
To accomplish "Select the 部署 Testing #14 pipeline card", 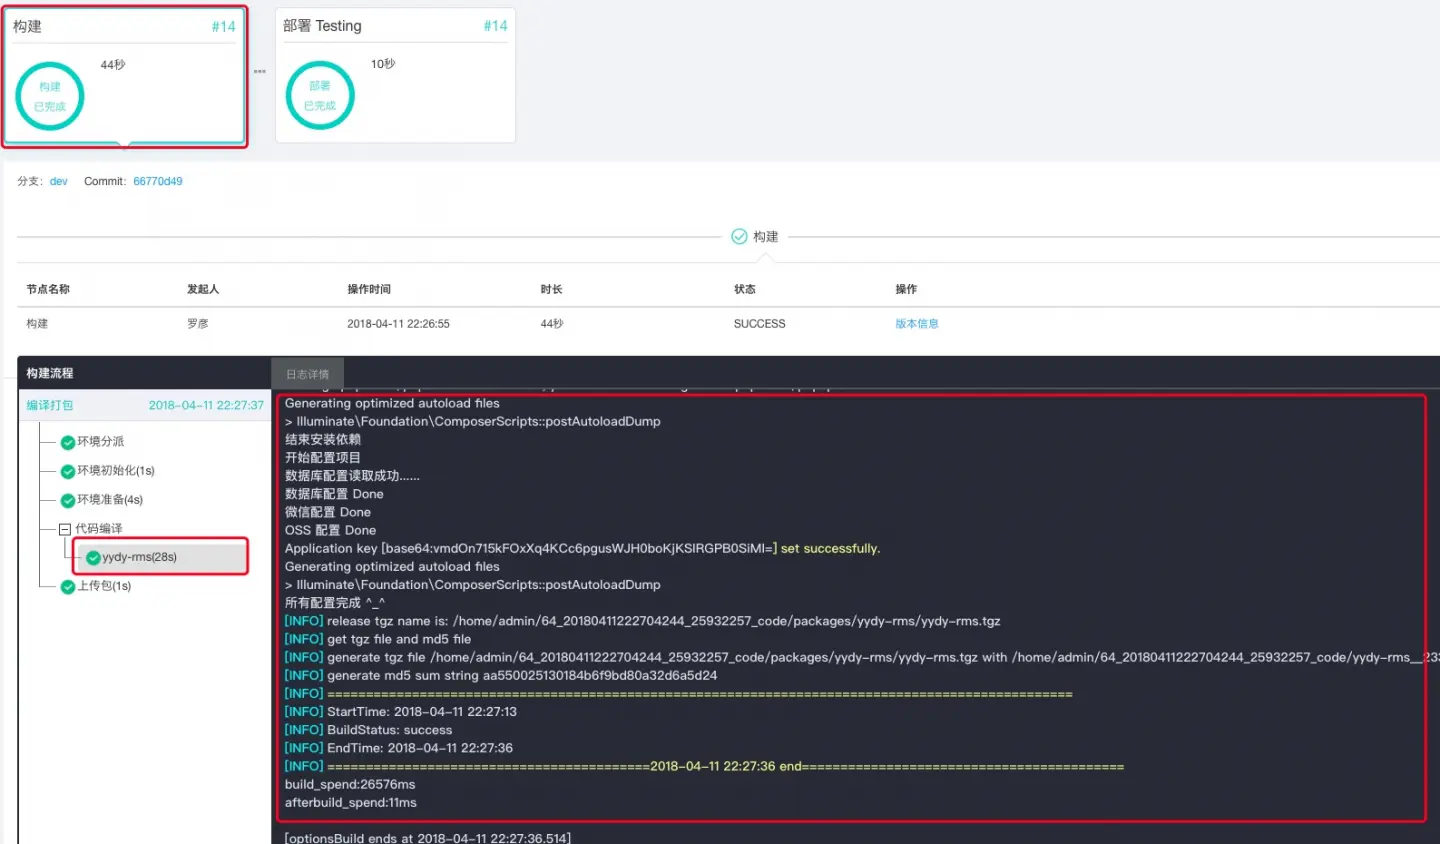I will click(395, 75).
